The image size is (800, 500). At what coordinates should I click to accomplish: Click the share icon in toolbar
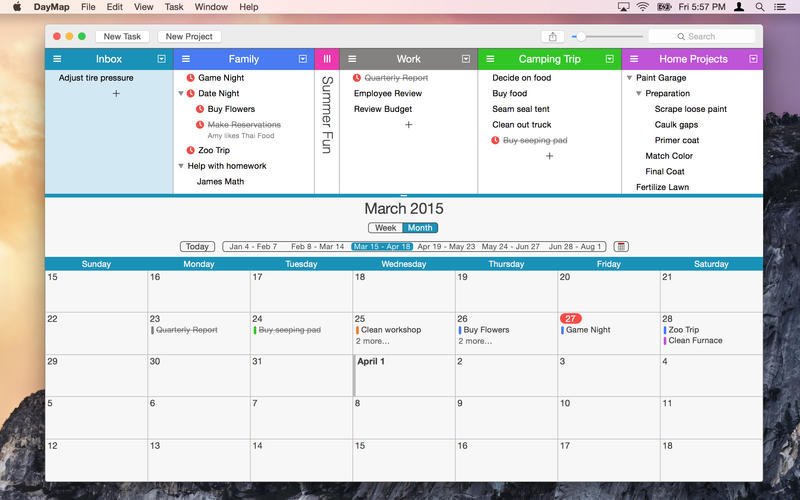[553, 37]
